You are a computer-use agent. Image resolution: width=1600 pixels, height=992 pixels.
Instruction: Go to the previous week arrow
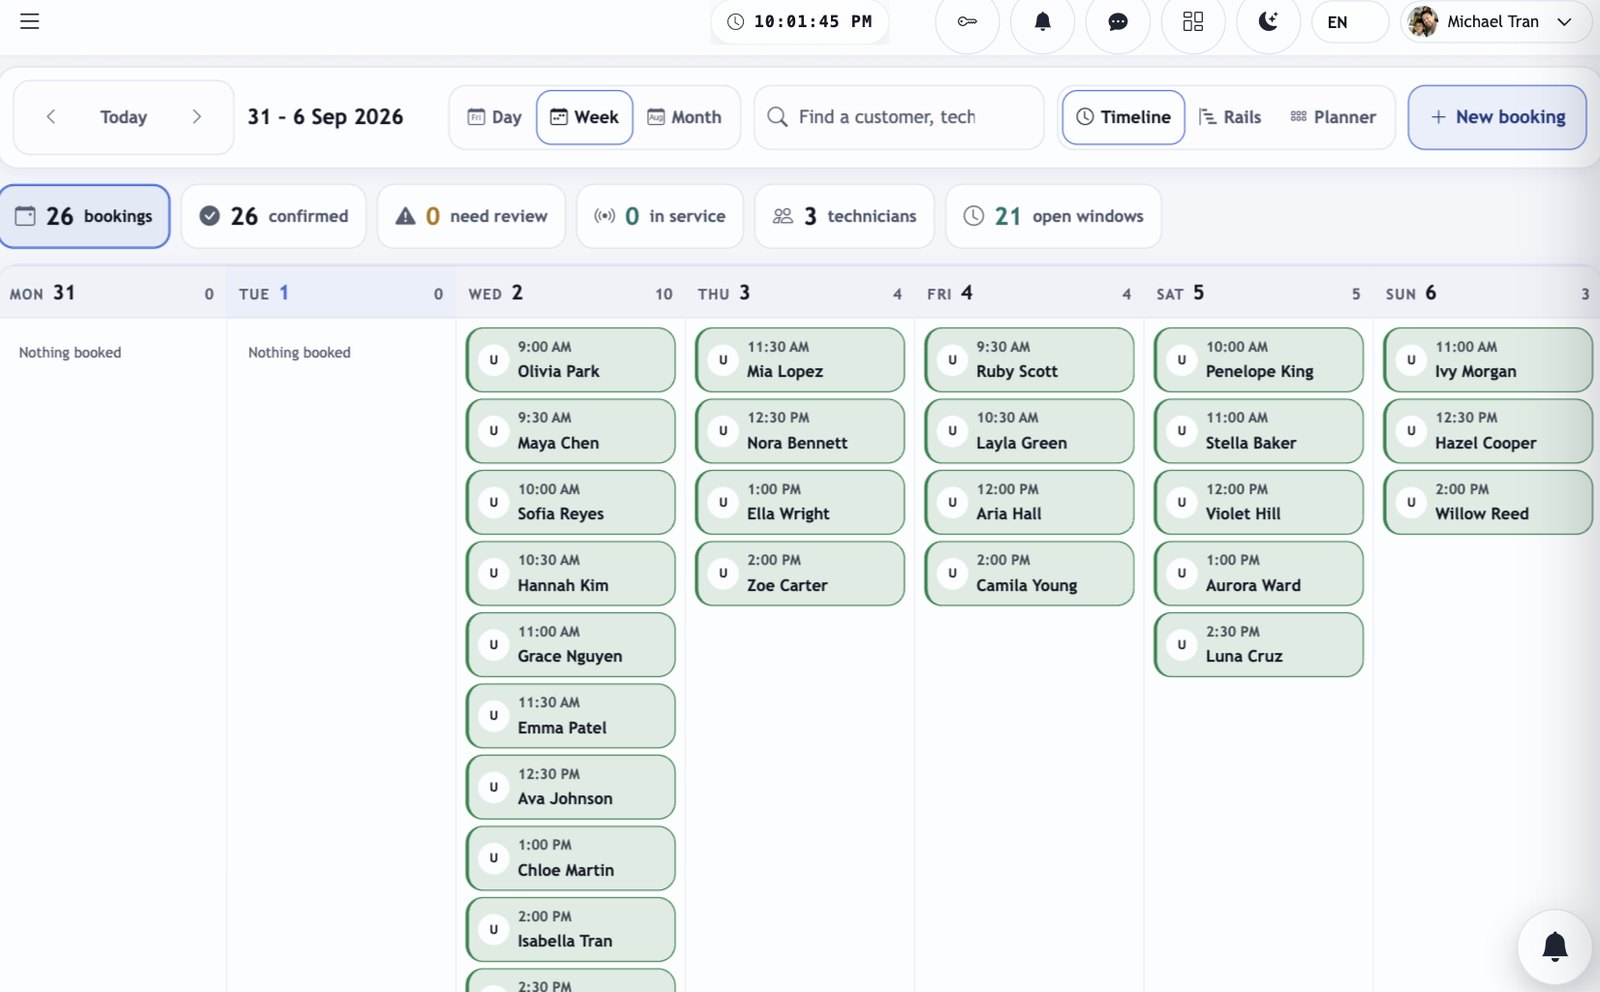[x=51, y=117]
